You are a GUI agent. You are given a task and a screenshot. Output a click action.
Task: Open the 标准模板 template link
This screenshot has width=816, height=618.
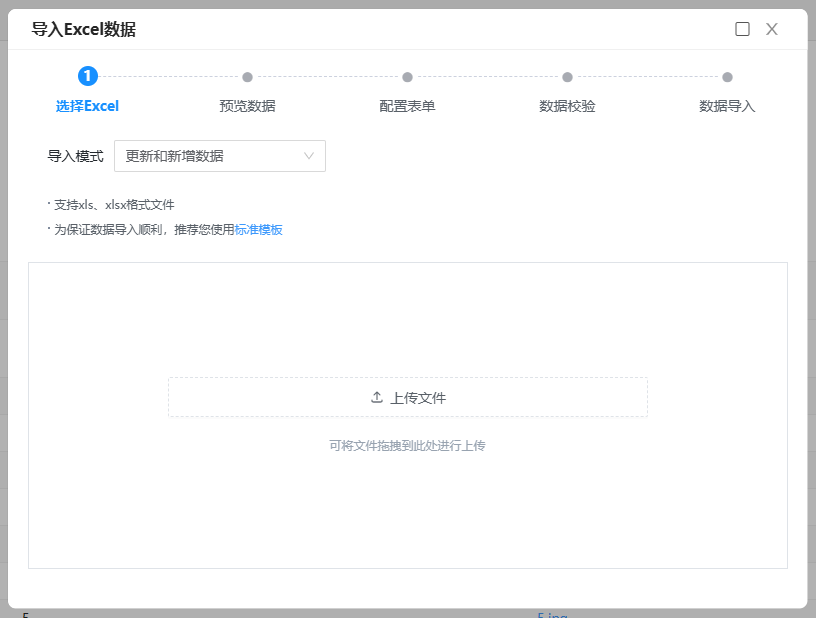[259, 230]
